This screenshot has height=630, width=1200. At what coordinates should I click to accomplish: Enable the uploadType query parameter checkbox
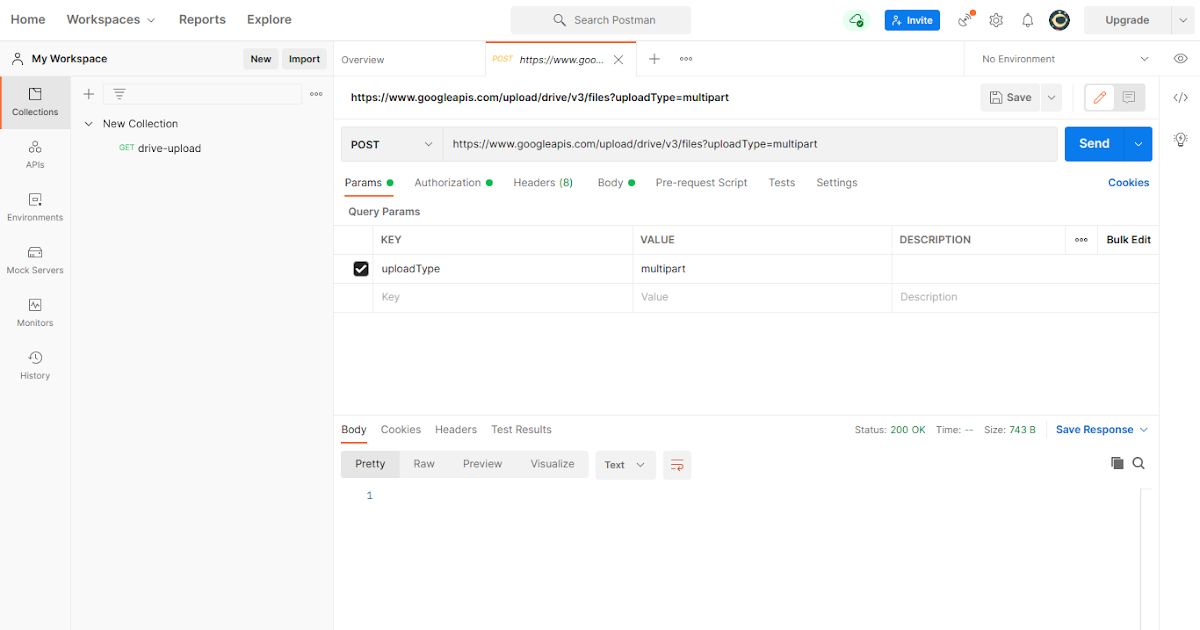(x=360, y=268)
